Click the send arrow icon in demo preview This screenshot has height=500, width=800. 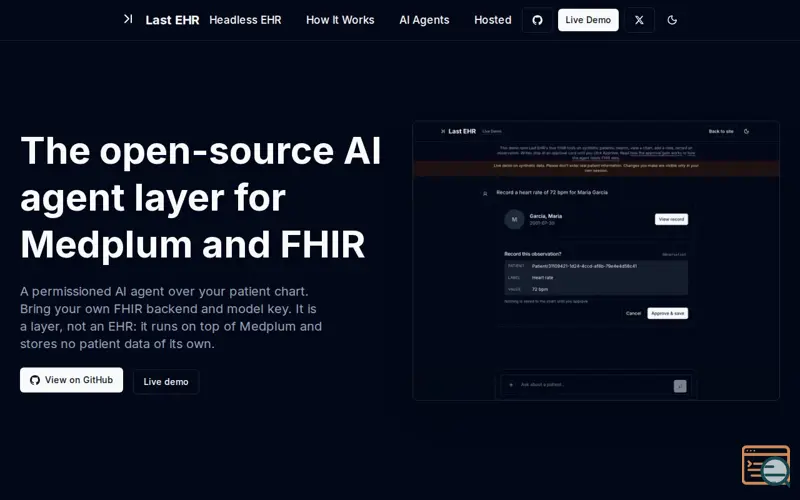coord(680,386)
